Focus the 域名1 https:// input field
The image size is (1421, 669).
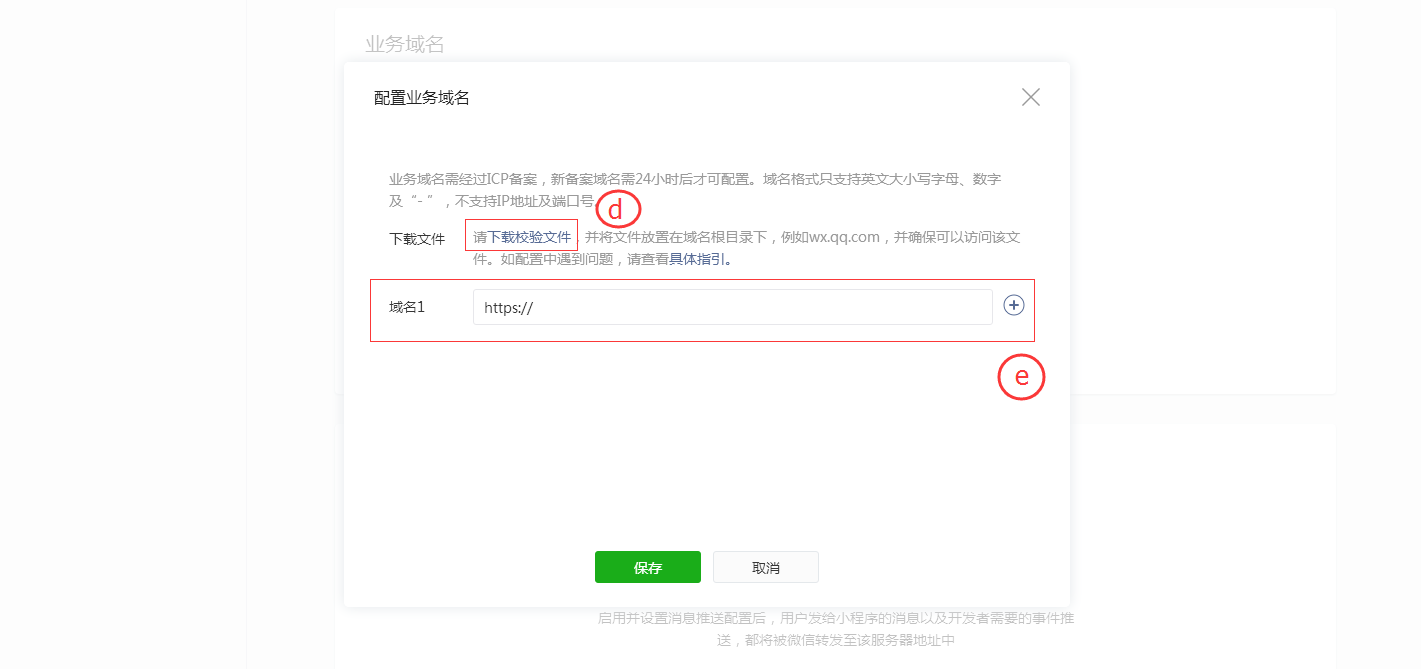[x=733, y=308]
